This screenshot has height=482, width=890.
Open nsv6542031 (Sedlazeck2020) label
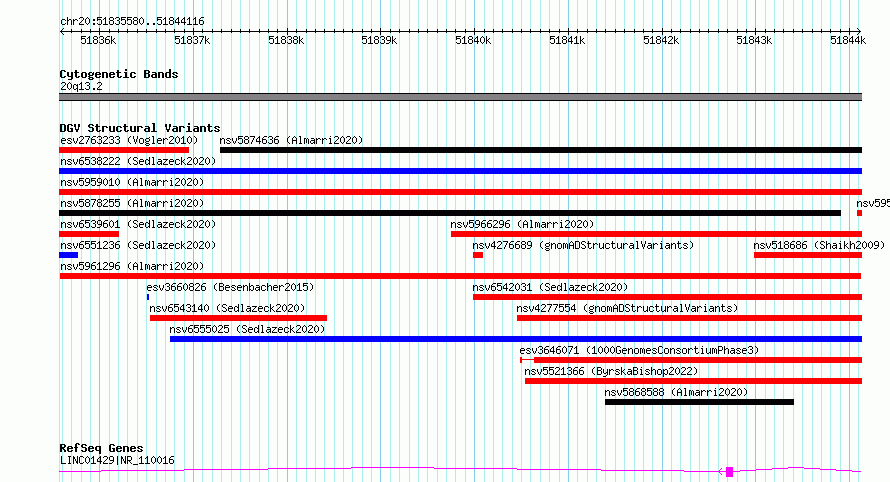pyautogui.click(x=550, y=287)
